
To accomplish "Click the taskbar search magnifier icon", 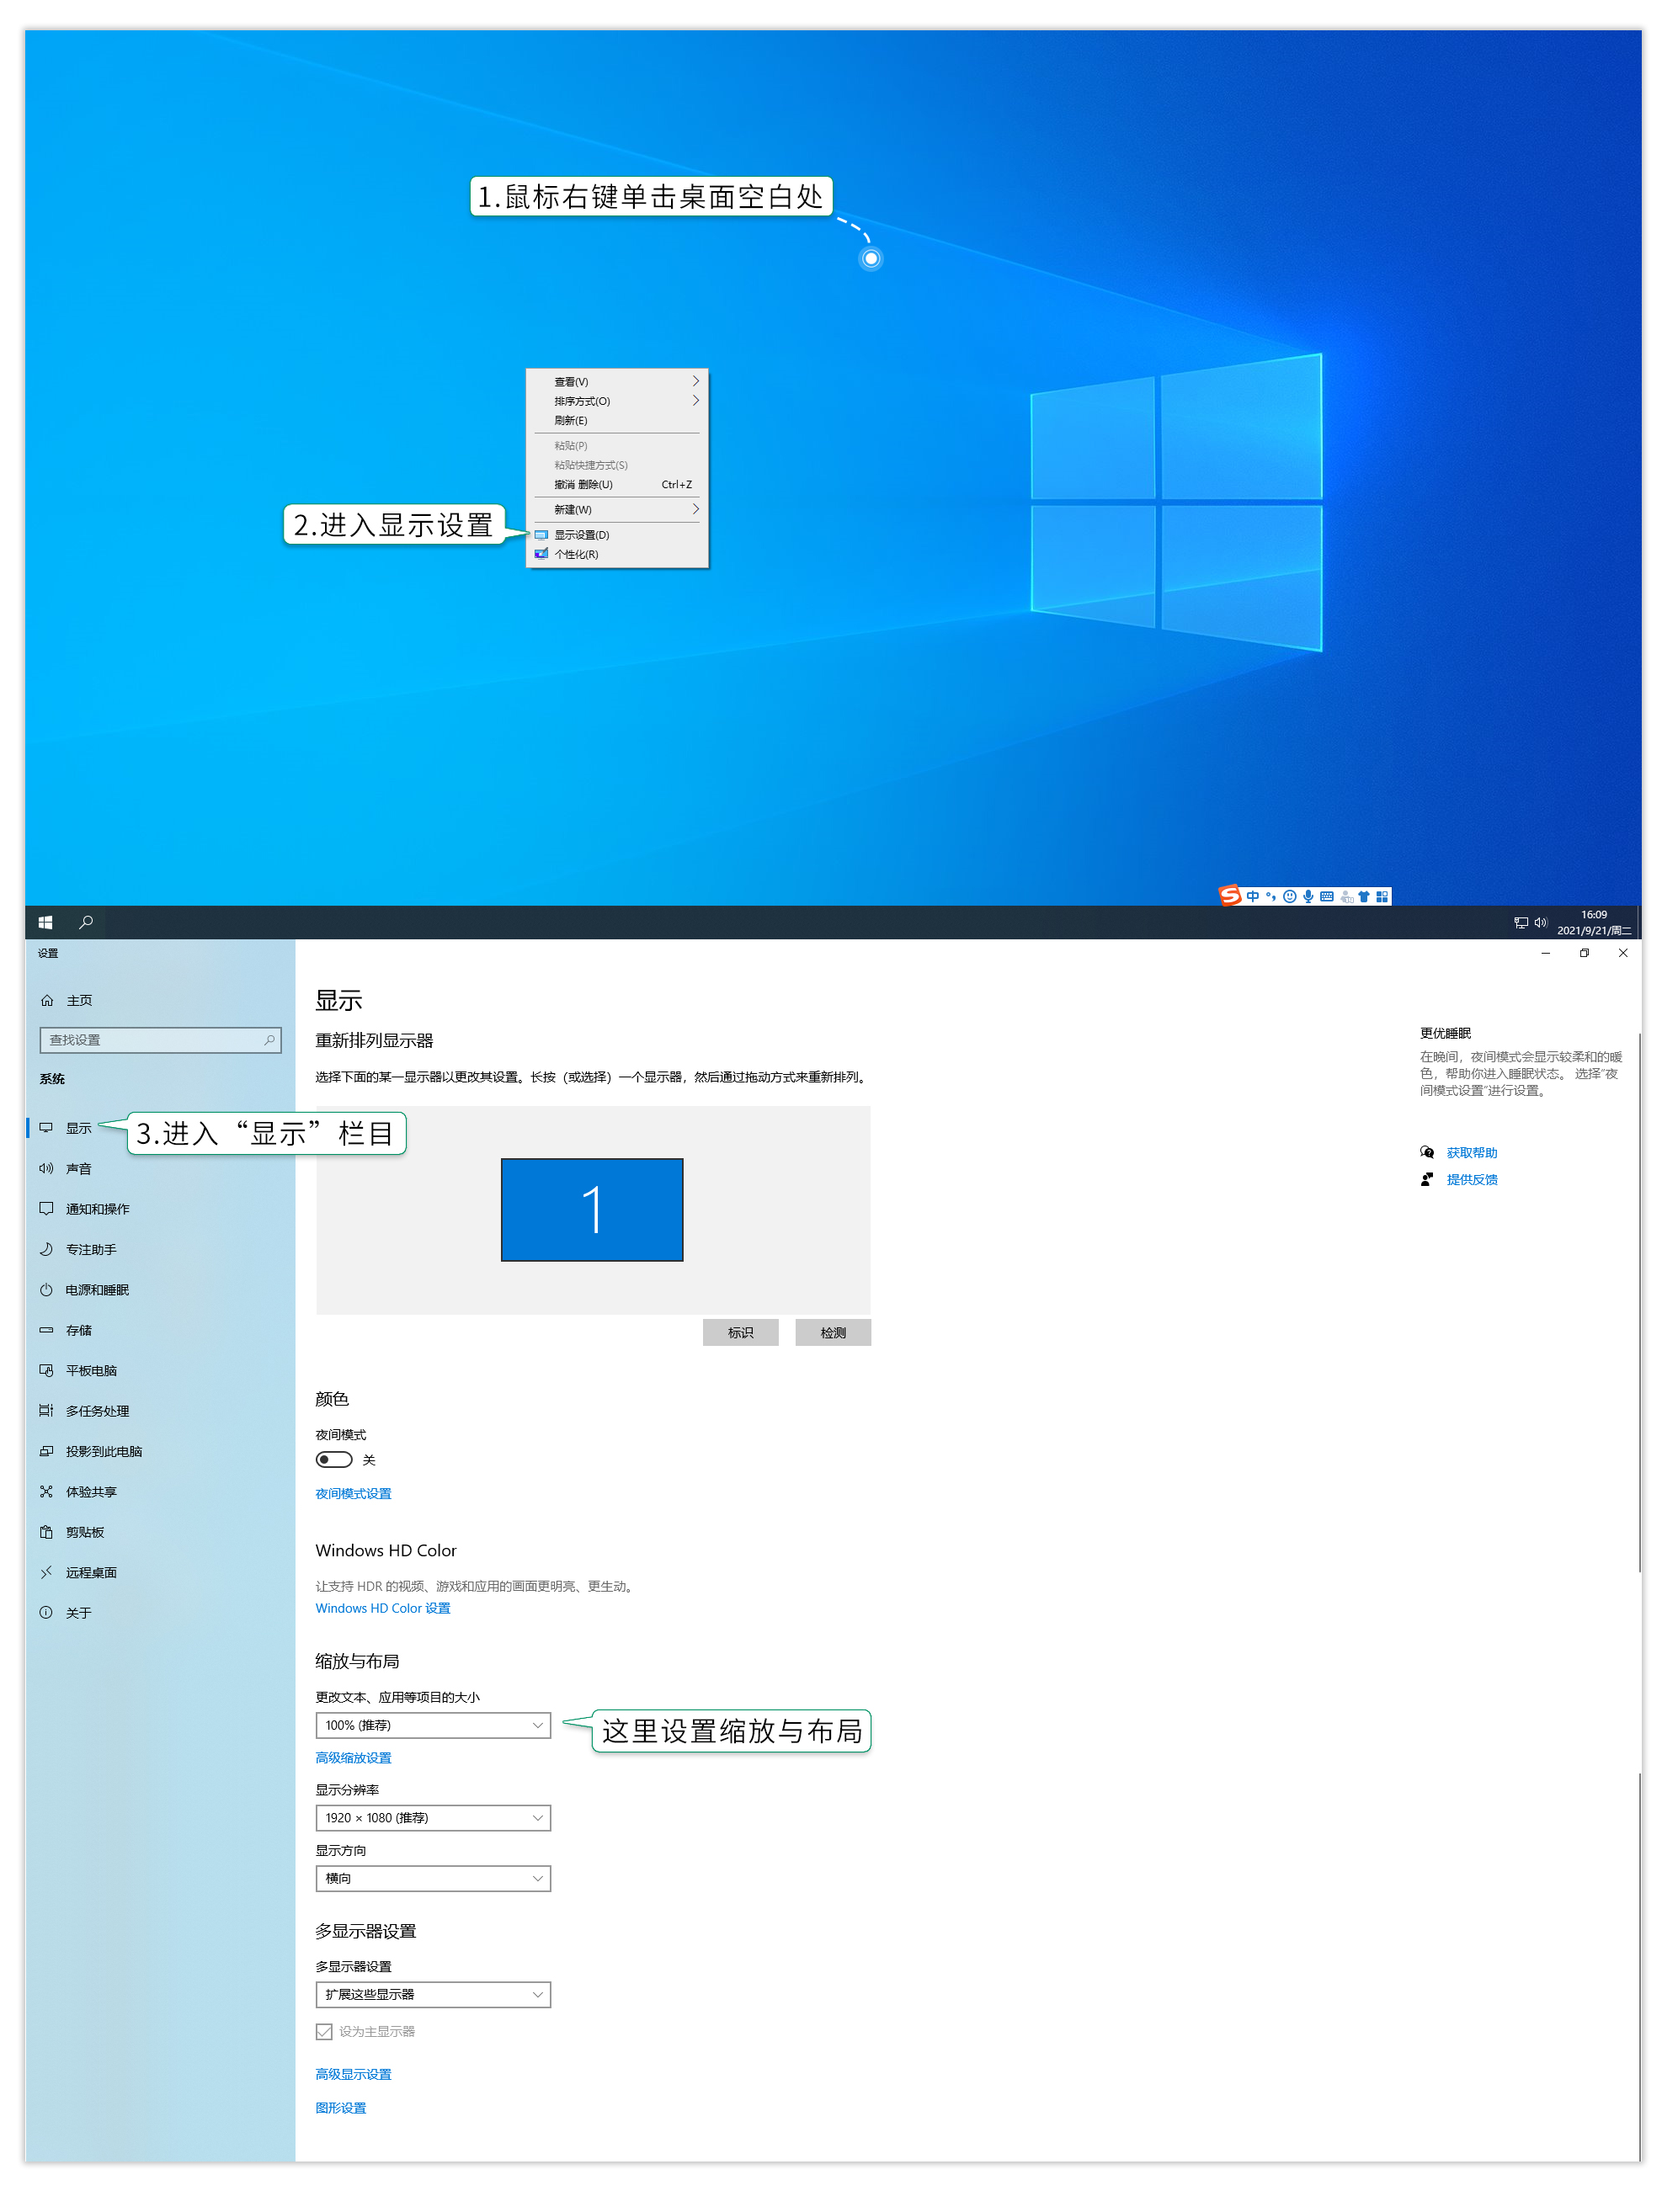I will (x=86, y=922).
